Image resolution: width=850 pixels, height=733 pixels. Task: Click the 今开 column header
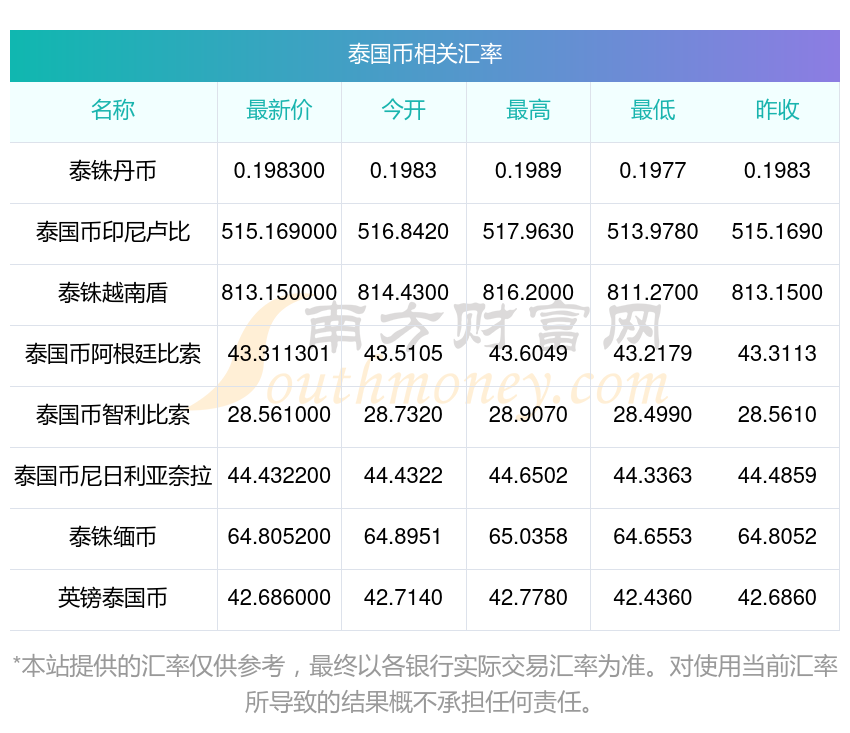click(x=403, y=111)
